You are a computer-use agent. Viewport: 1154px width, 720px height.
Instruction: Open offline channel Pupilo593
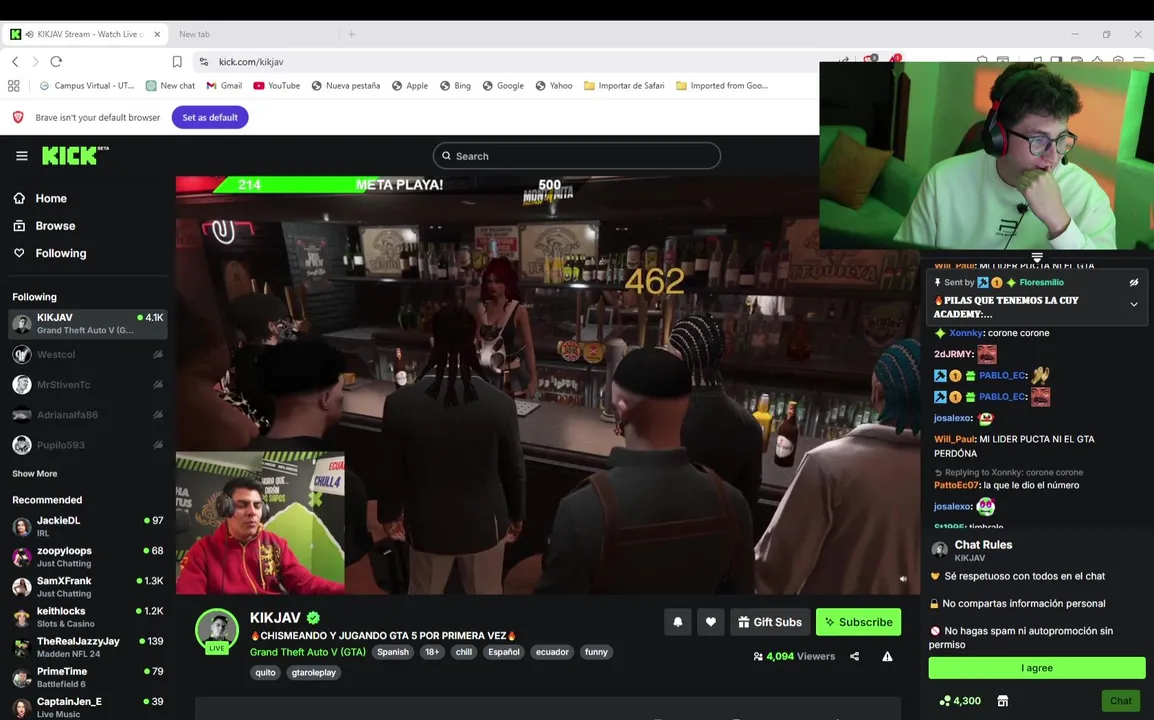pyautogui.click(x=88, y=445)
